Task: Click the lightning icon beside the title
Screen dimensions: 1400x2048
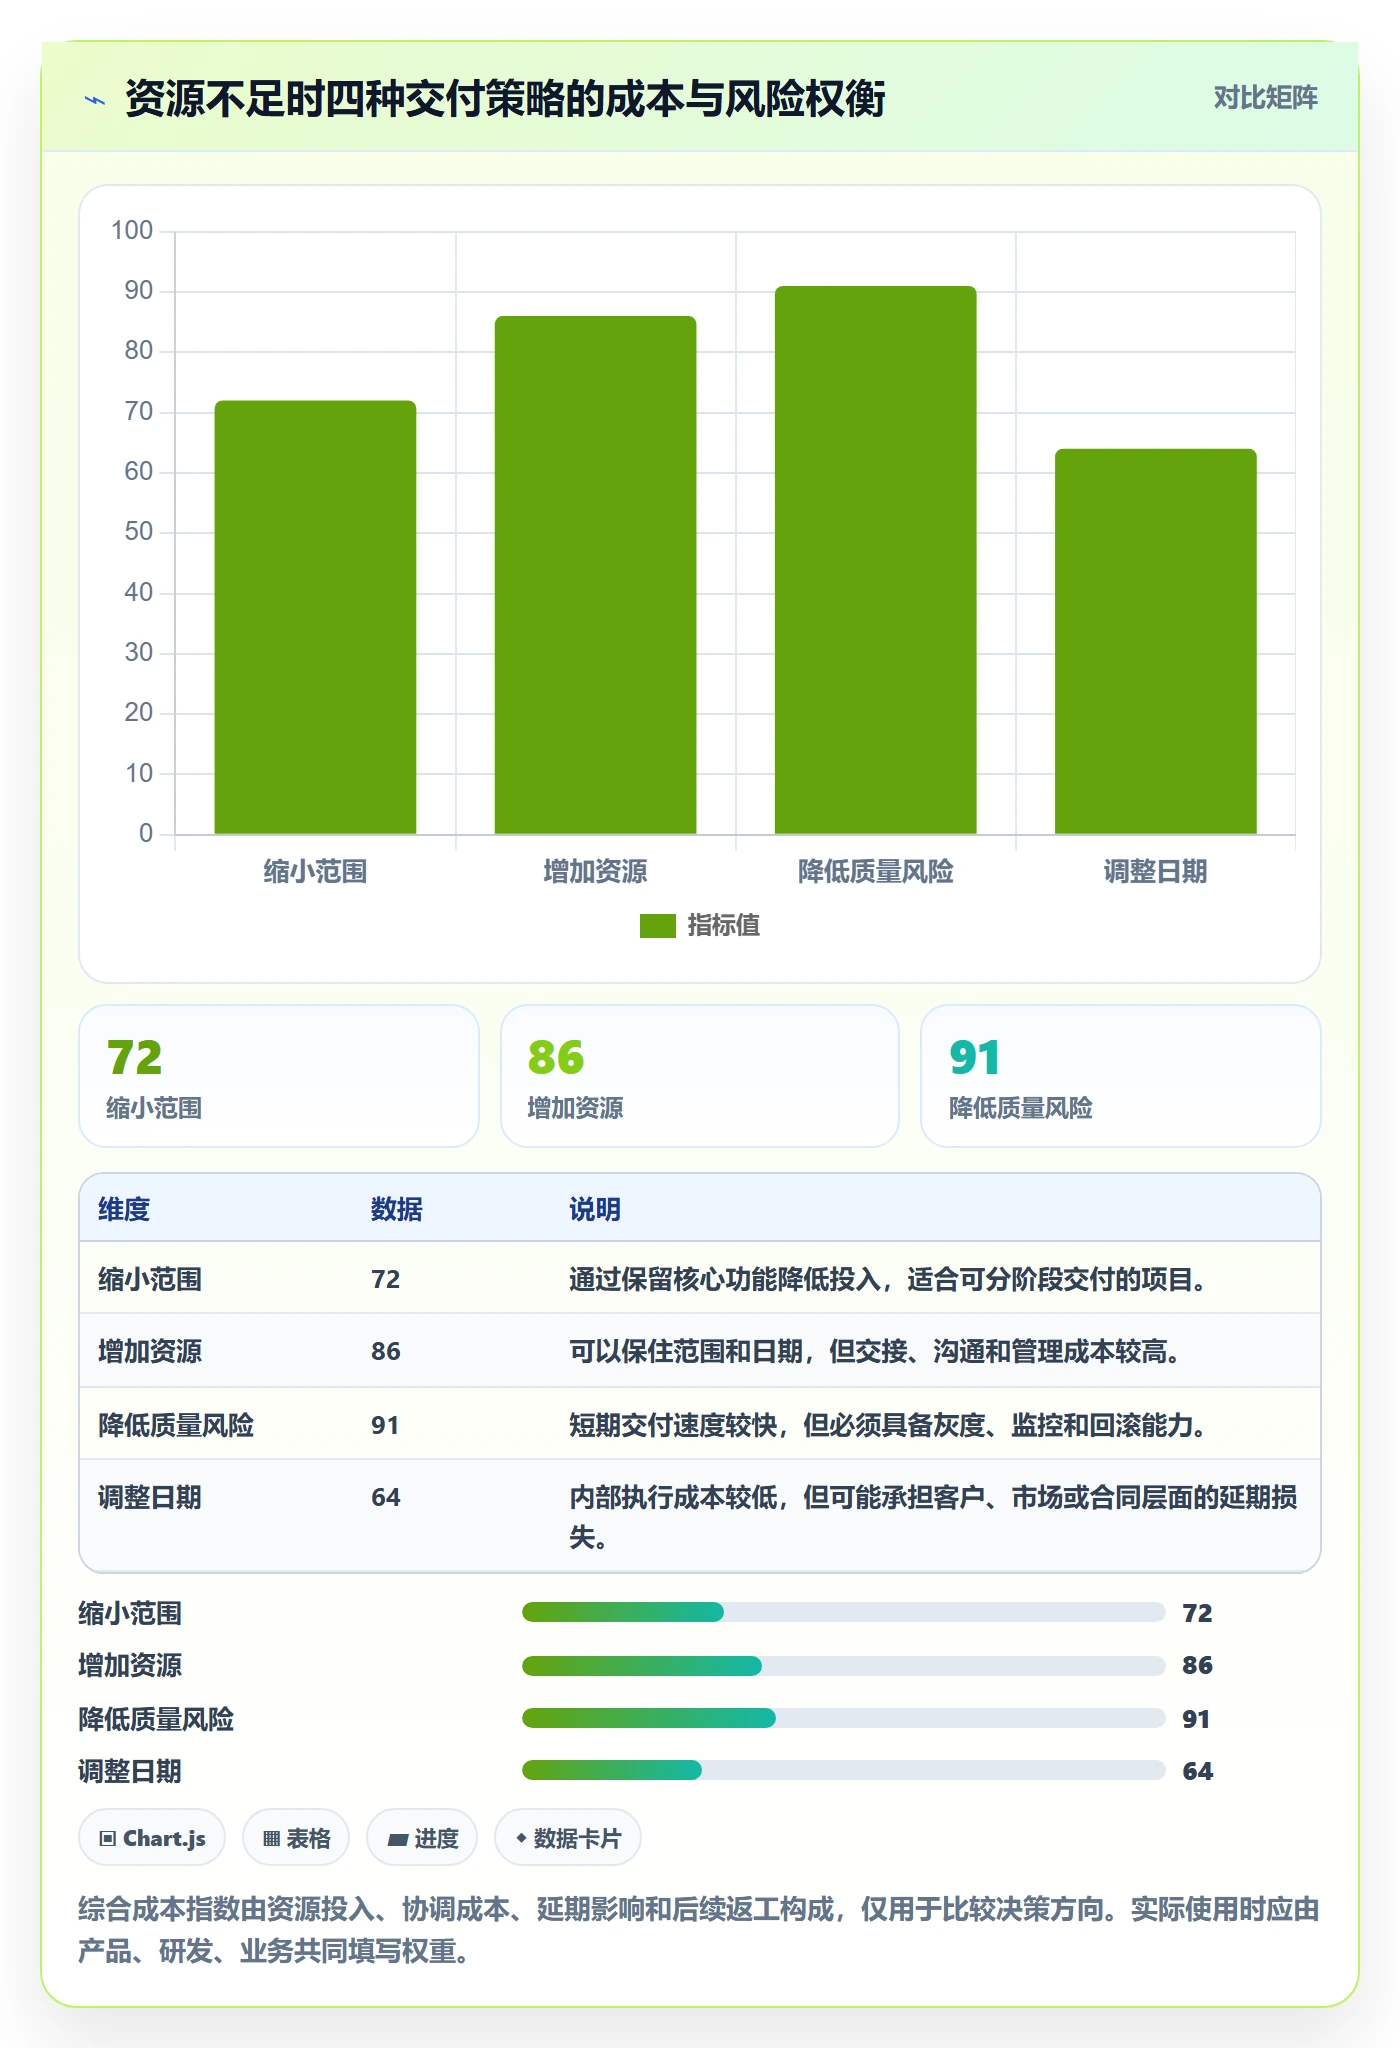Action: click(95, 100)
